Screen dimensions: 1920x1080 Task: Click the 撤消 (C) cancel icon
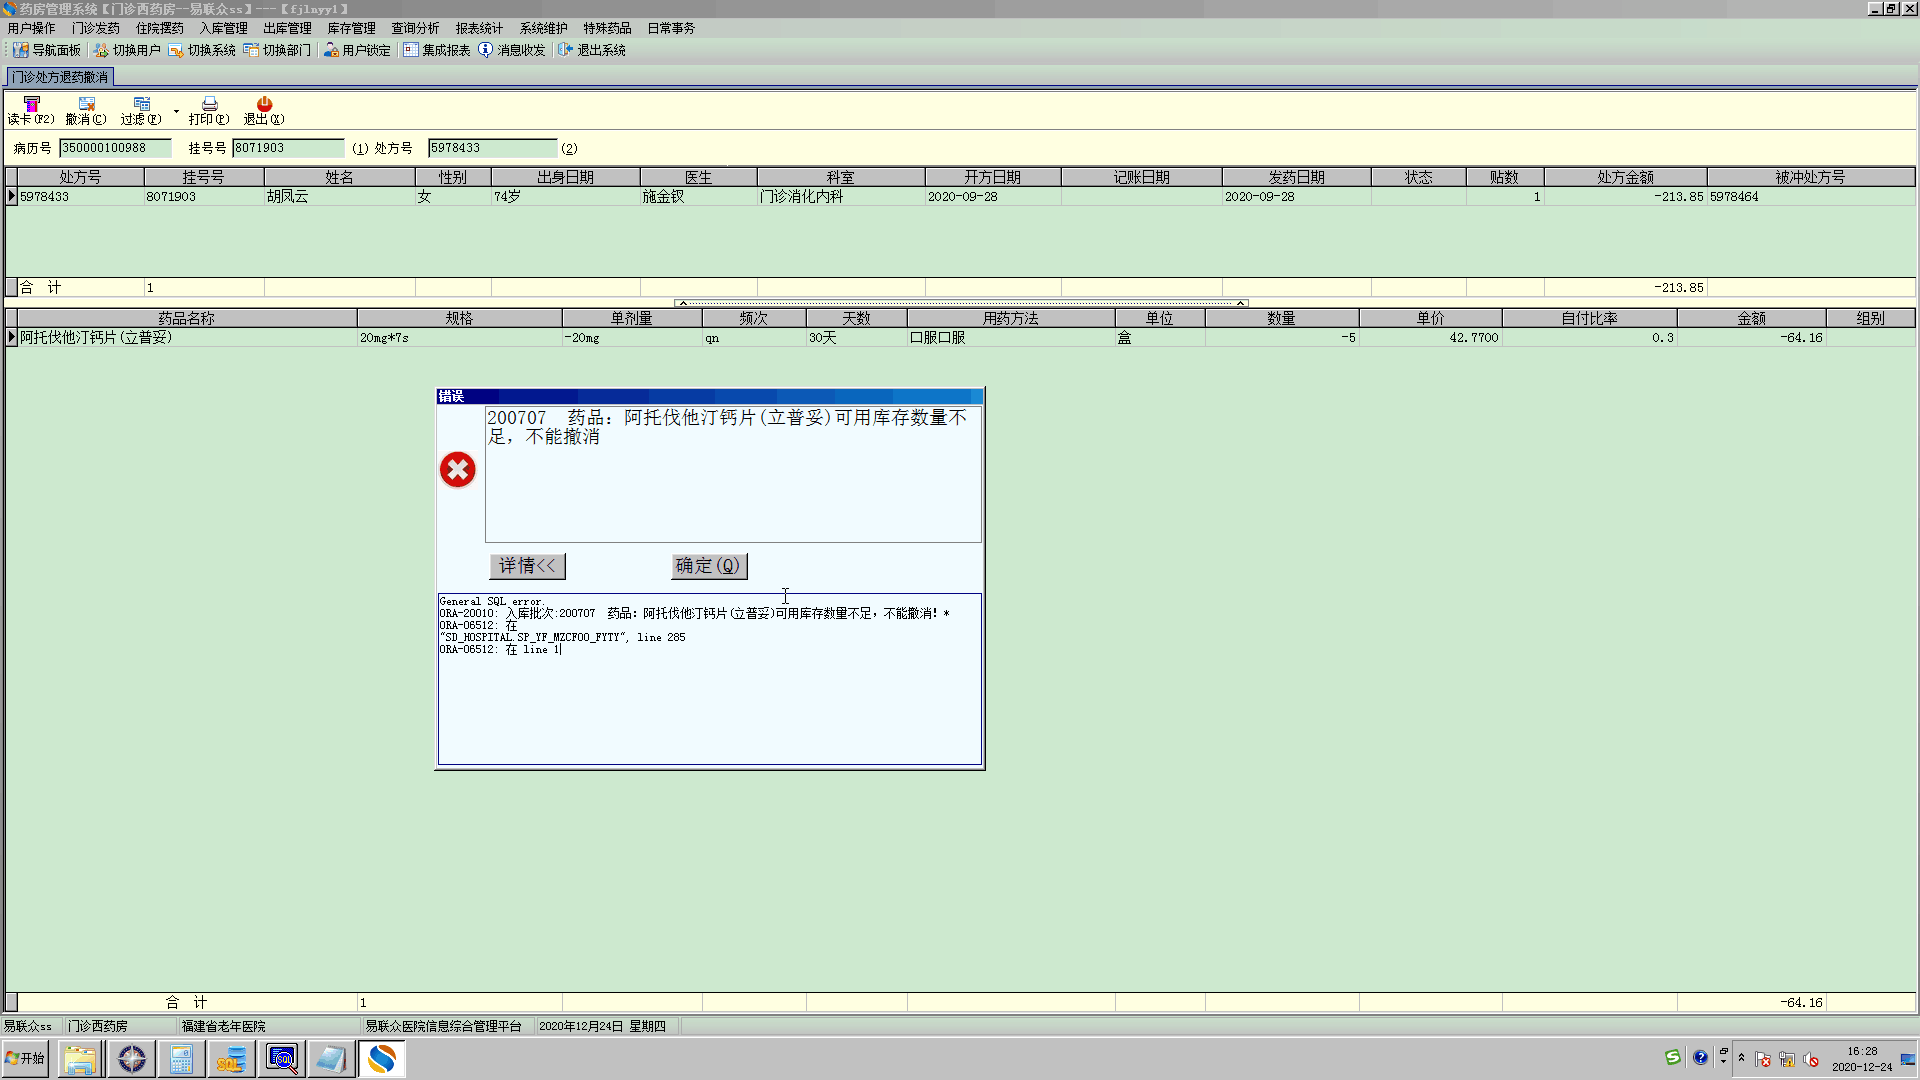click(86, 104)
